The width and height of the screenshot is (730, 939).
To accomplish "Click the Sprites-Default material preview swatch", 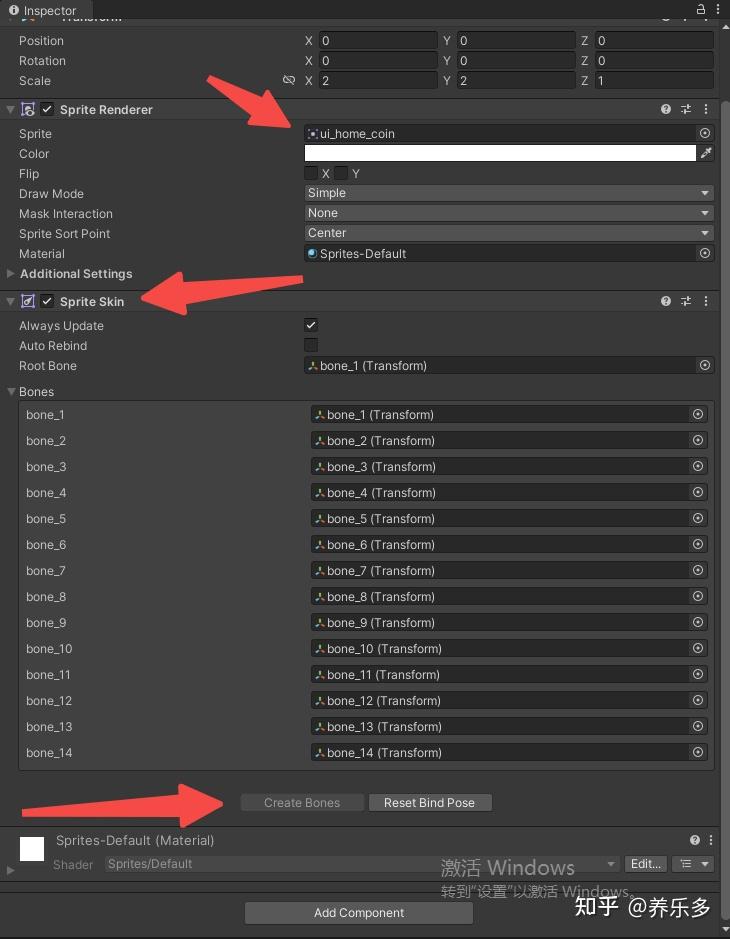I will [x=32, y=849].
